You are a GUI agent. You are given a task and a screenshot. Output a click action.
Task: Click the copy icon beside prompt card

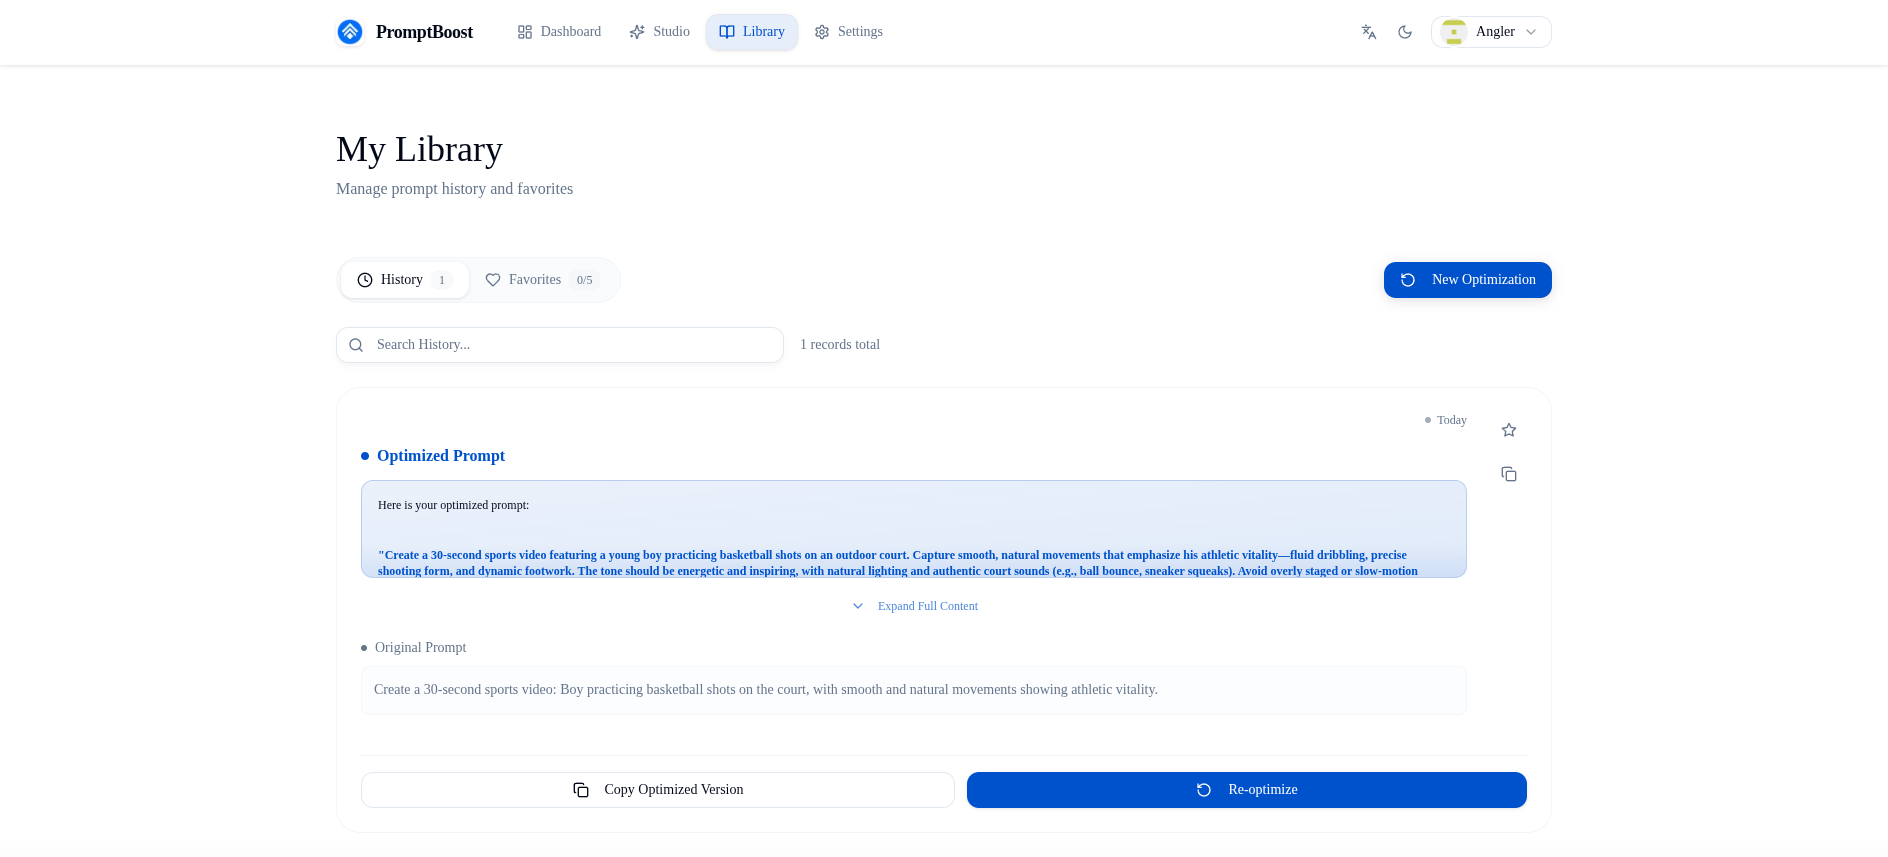tap(1509, 474)
